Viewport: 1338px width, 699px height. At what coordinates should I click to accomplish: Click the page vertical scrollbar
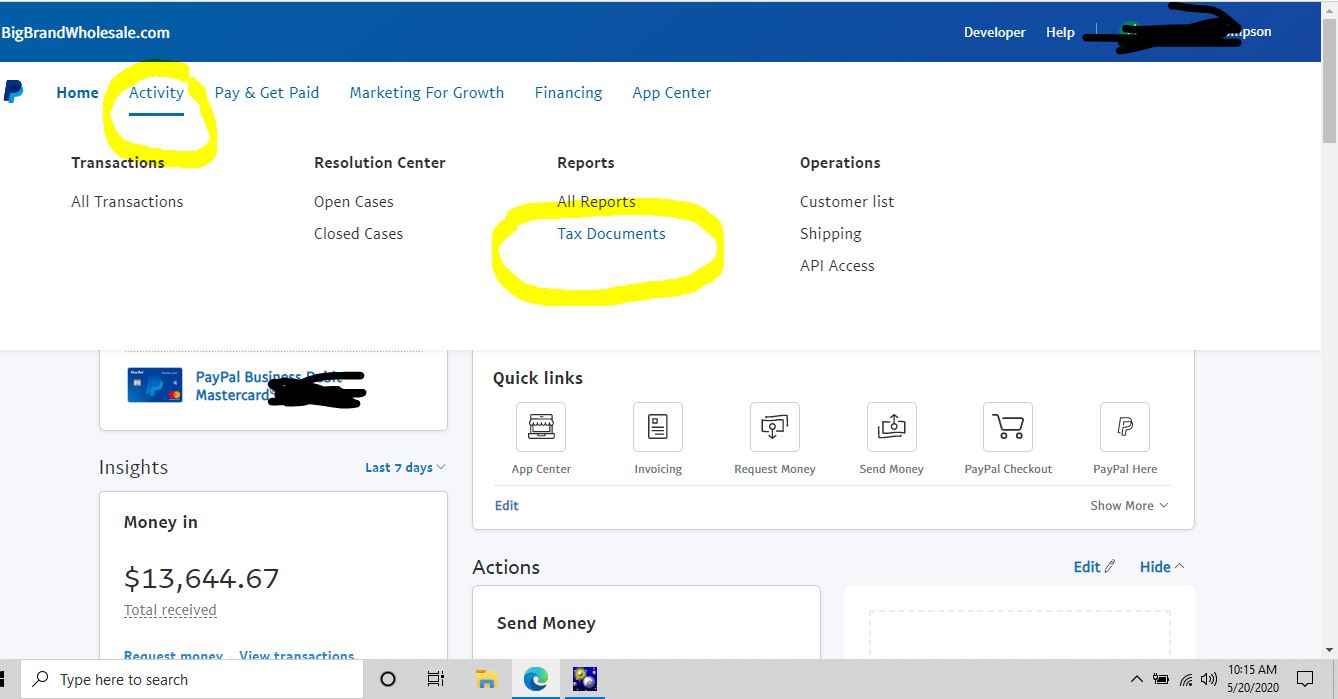click(x=1329, y=300)
